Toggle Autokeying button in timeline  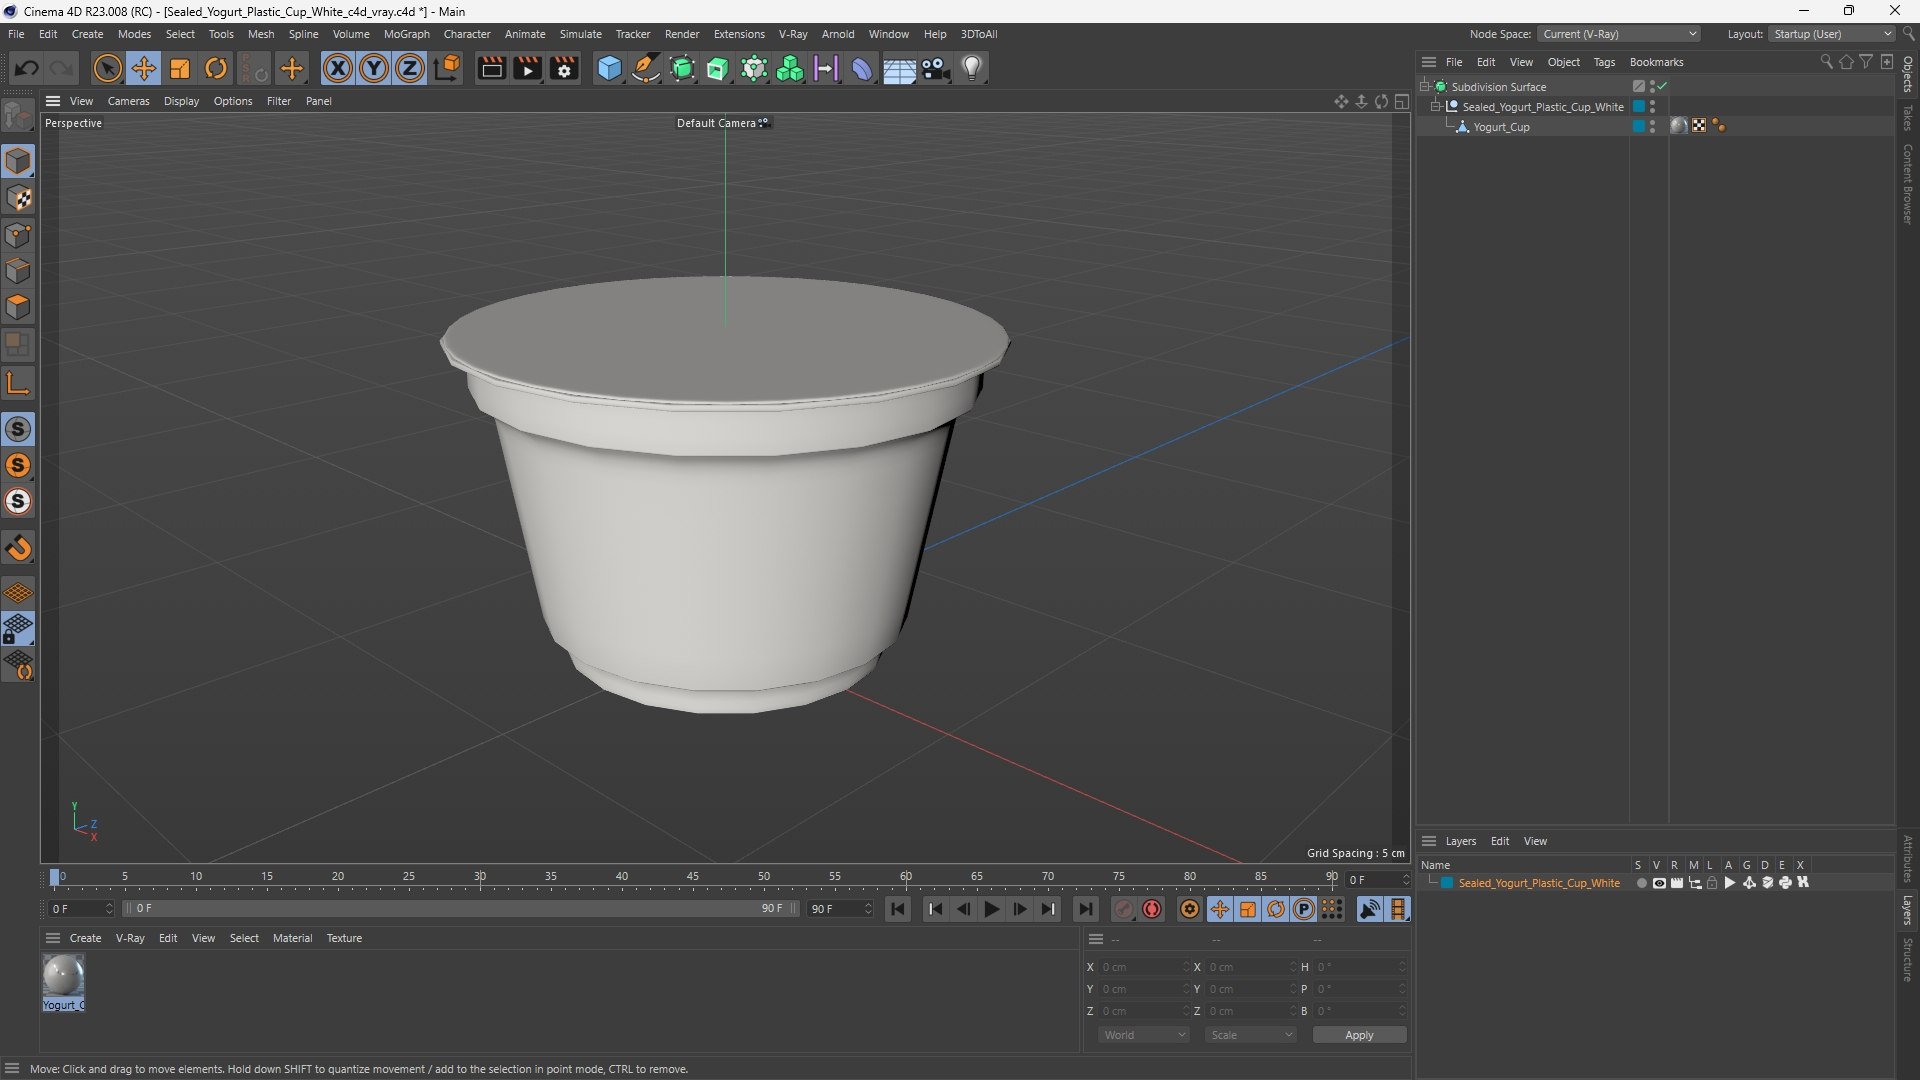pos(1152,909)
